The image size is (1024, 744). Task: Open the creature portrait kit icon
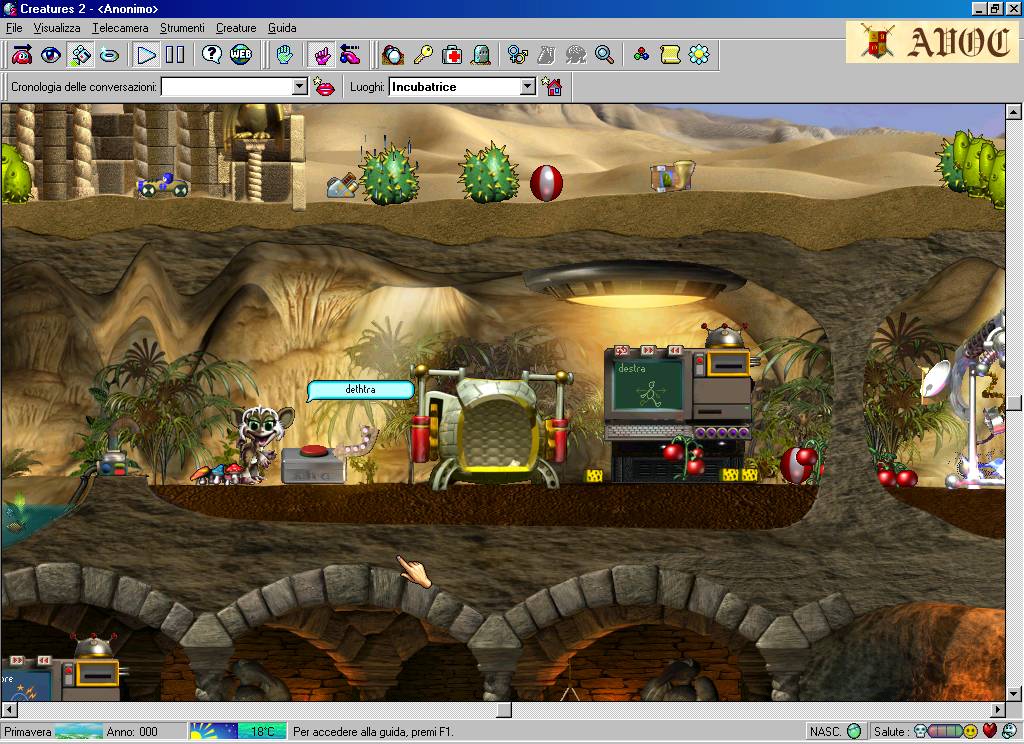(x=393, y=55)
